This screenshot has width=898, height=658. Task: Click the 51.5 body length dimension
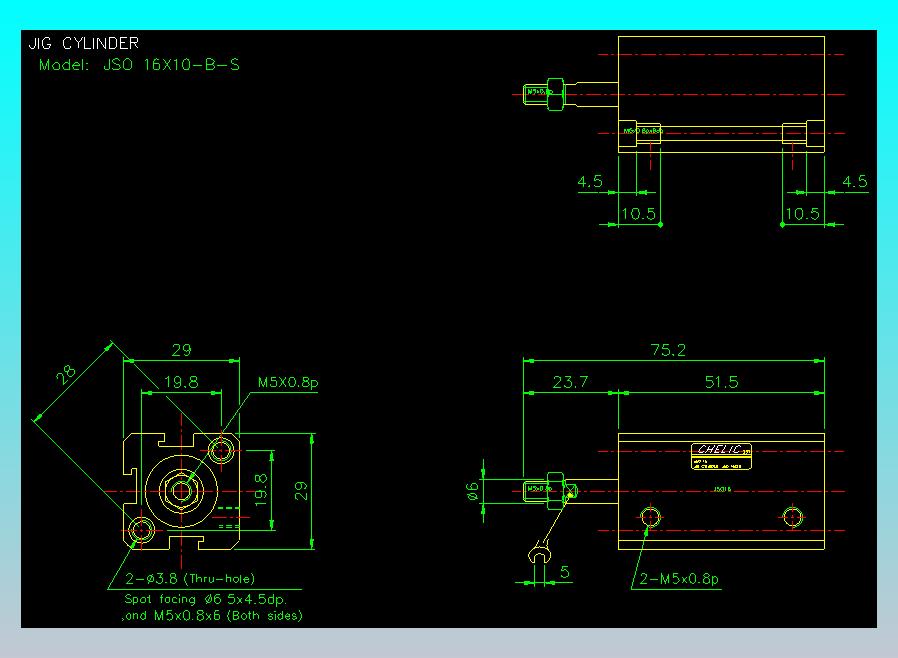722,382
